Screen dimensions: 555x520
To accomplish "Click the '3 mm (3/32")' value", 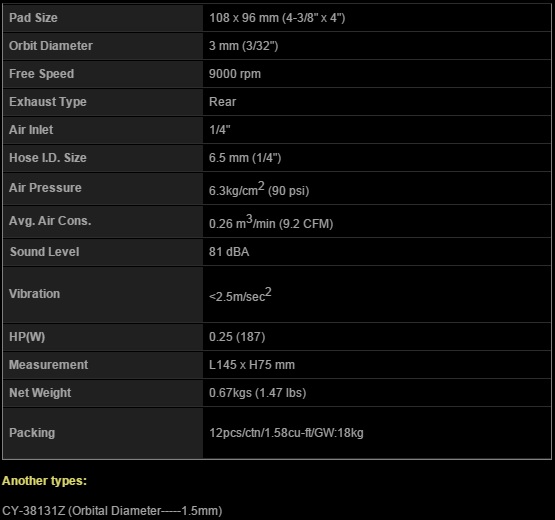I will click(x=244, y=46).
